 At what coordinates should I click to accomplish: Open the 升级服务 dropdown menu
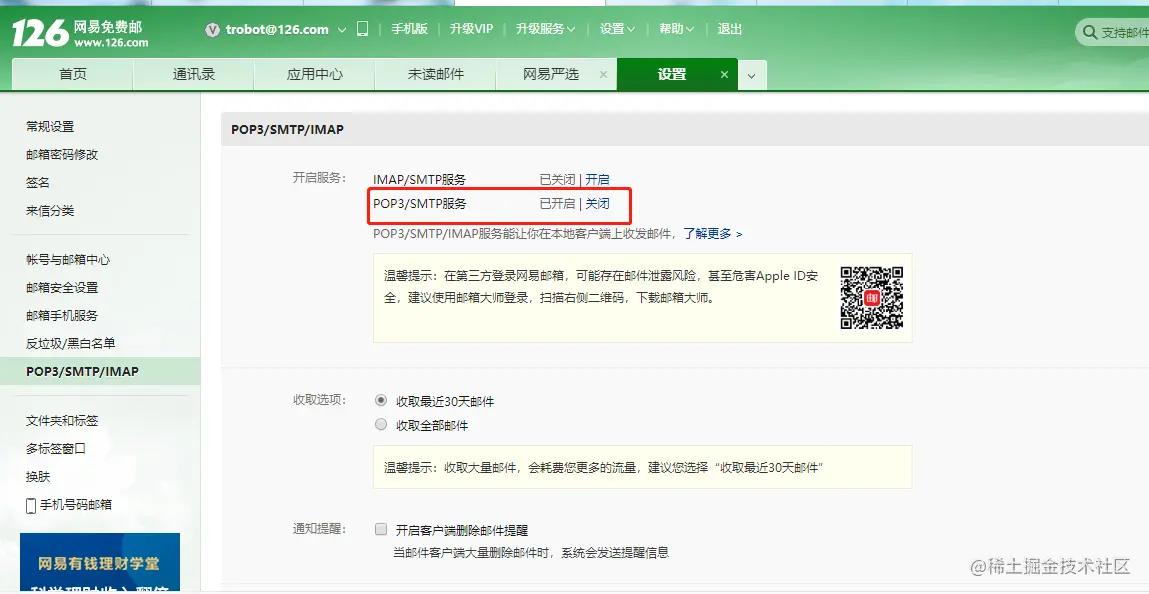[545, 29]
